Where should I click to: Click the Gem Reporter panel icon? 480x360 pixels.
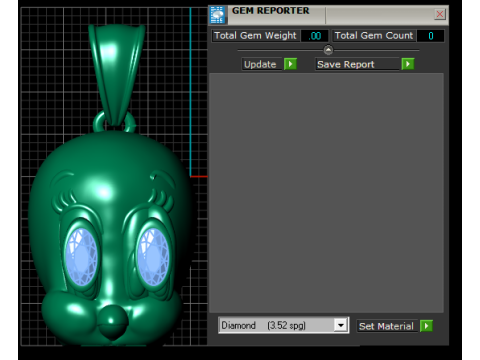pyautogui.click(x=218, y=15)
